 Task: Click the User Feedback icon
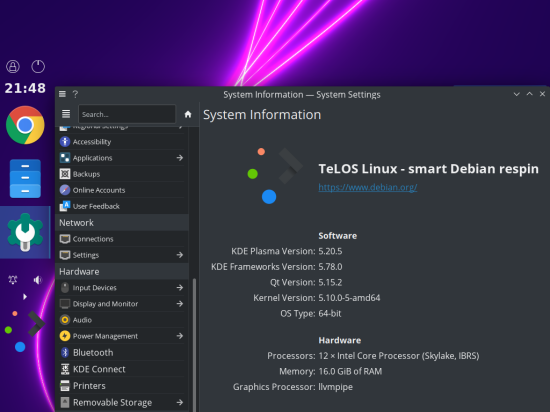pos(65,206)
